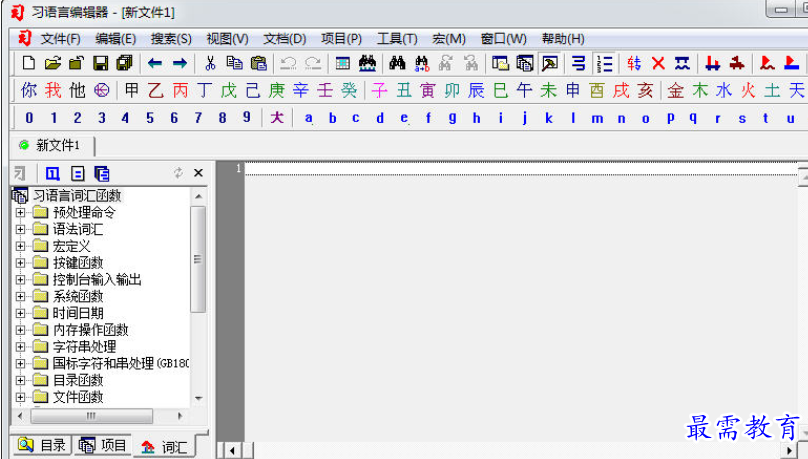
Task: Select the 文件函数 tree item
Action: 78,397
